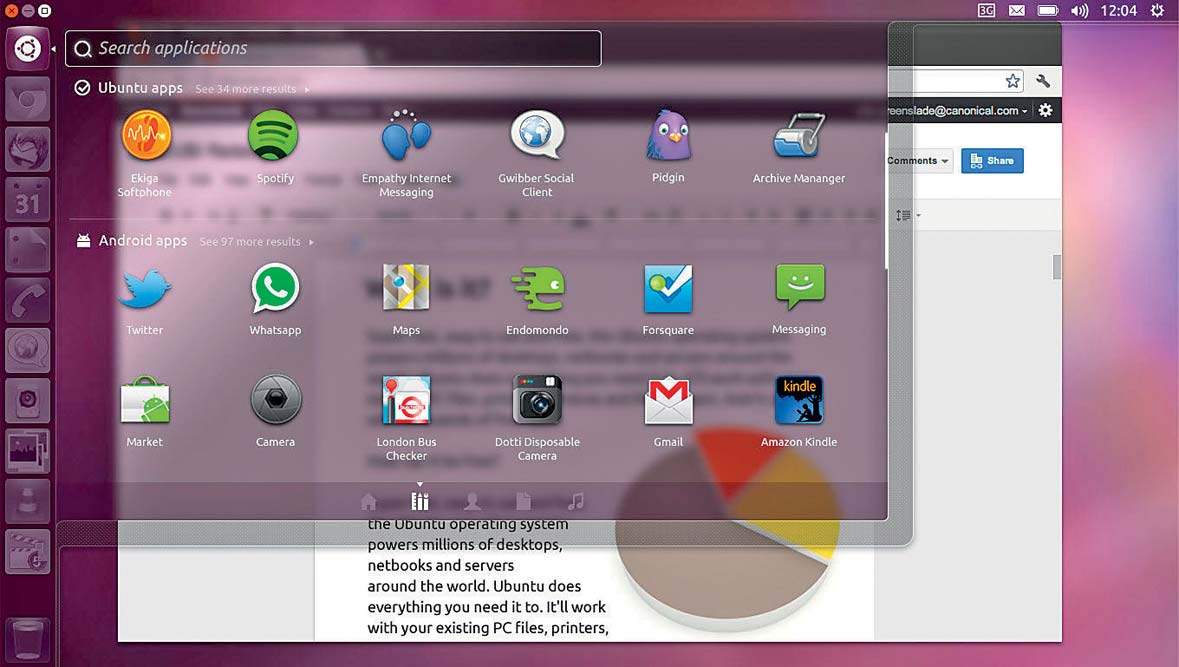This screenshot has width=1179, height=667.
Task: Open the Maps Android app
Action: pos(406,288)
